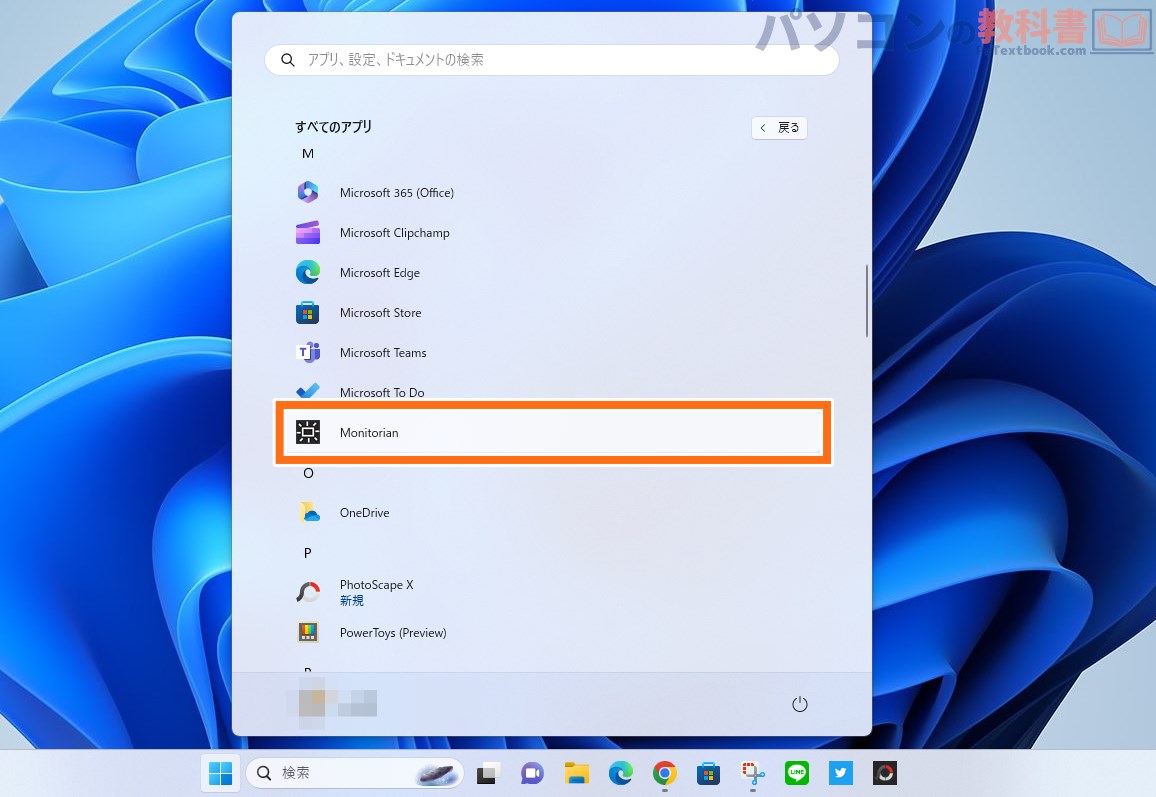Screen dimensions: 1156x797
Task: Open PowerToys (Preview)
Action: coord(392,633)
